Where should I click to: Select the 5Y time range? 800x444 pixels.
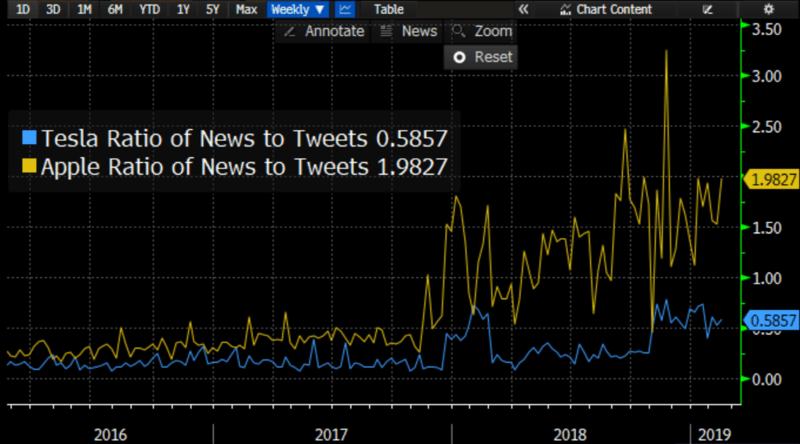point(213,9)
